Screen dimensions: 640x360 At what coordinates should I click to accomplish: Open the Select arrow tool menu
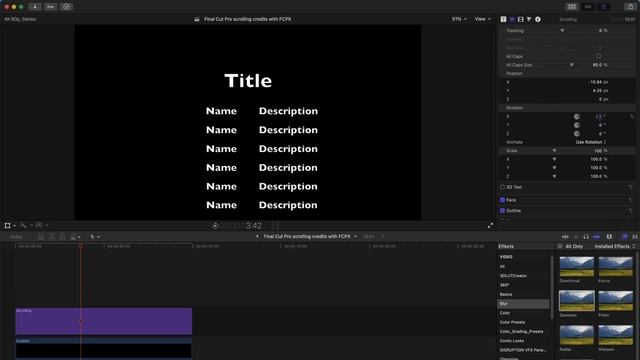pos(94,237)
